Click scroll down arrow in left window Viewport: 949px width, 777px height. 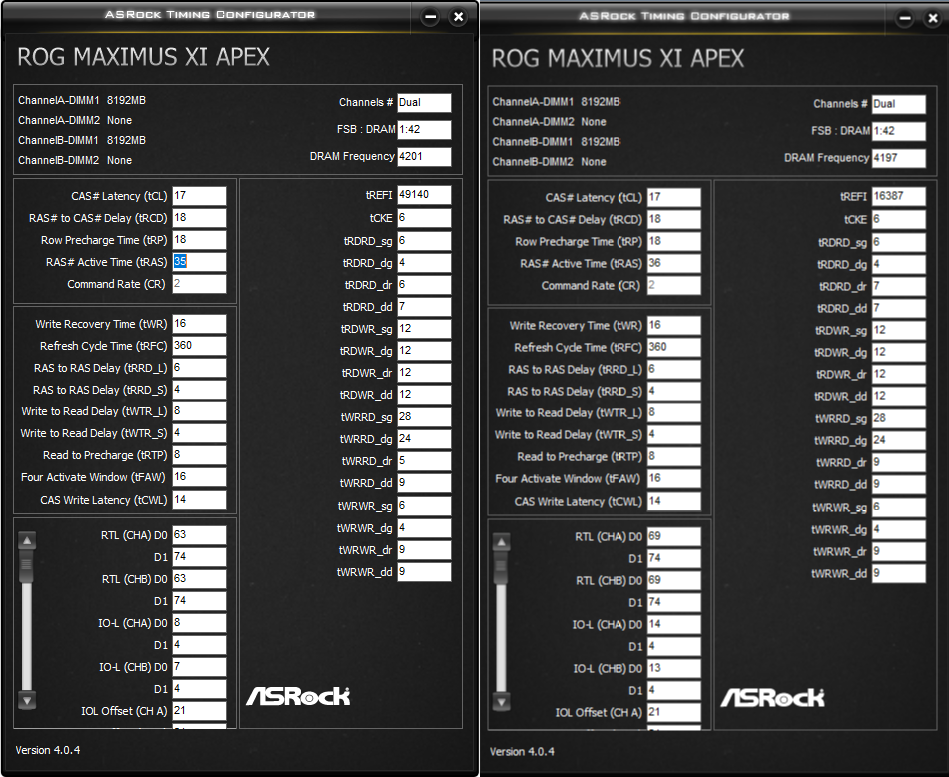tap(27, 700)
